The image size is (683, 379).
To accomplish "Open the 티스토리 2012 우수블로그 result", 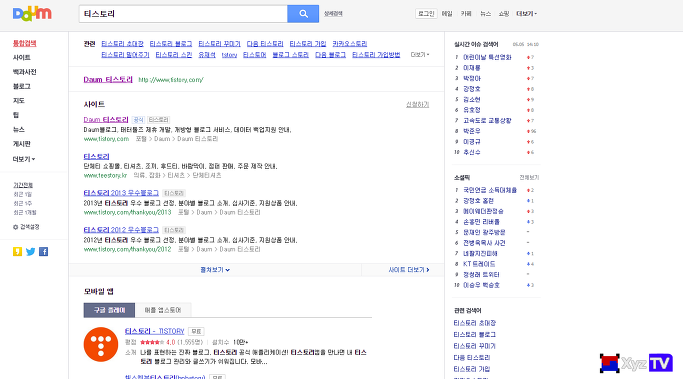I will click(121, 230).
